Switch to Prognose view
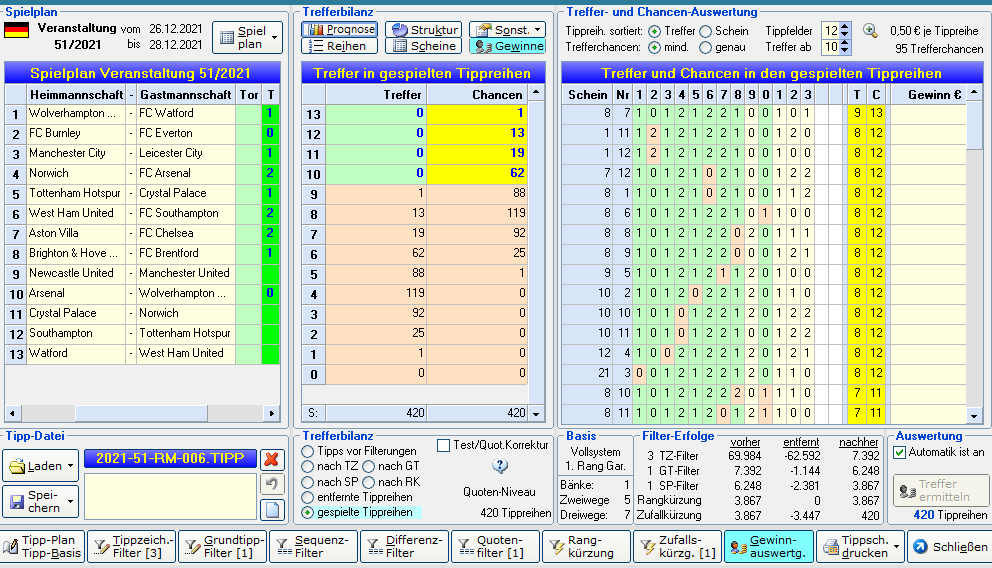 340,29
